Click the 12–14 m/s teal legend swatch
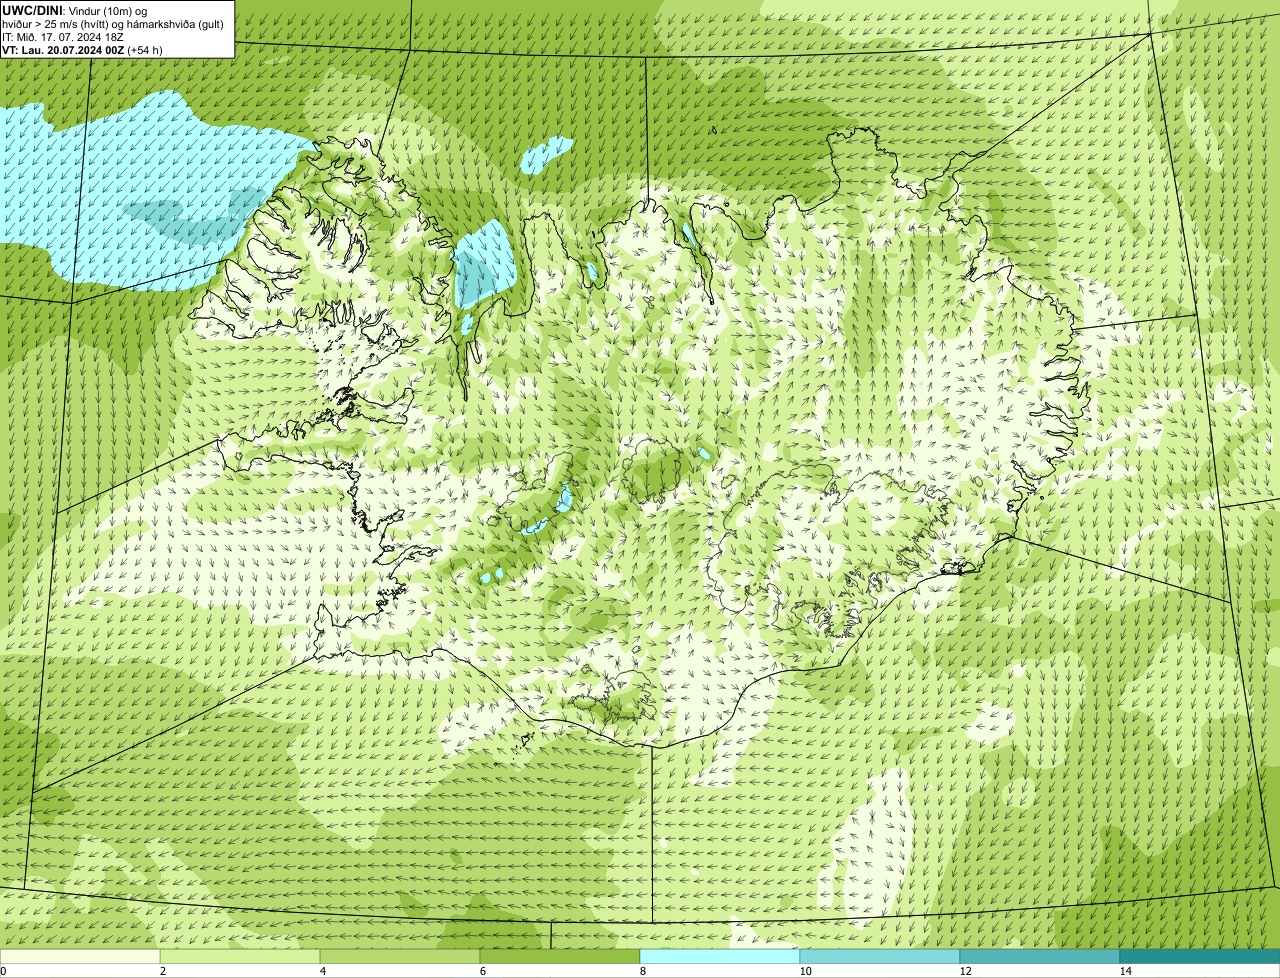 pyautogui.click(x=1040, y=956)
